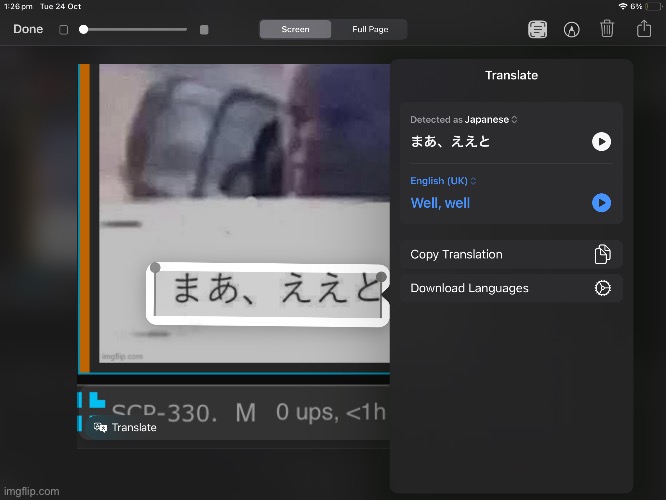Open the Markup pen tool icon
Image resolution: width=666 pixels, height=500 pixels.
(571, 29)
